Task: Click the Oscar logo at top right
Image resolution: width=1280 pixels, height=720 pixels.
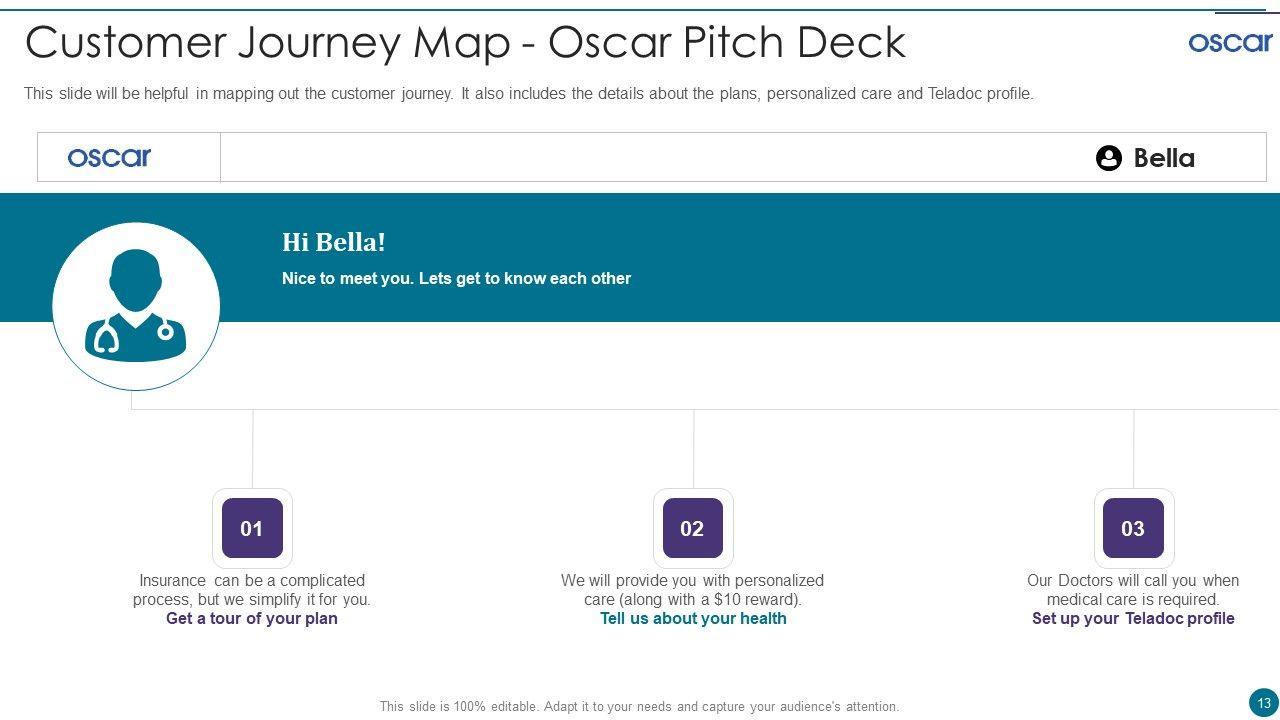Action: coord(1229,42)
